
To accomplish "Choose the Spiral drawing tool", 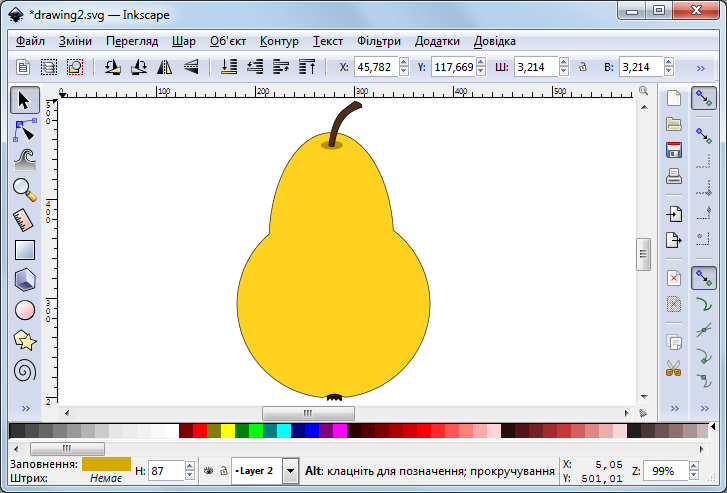I will tap(25, 370).
